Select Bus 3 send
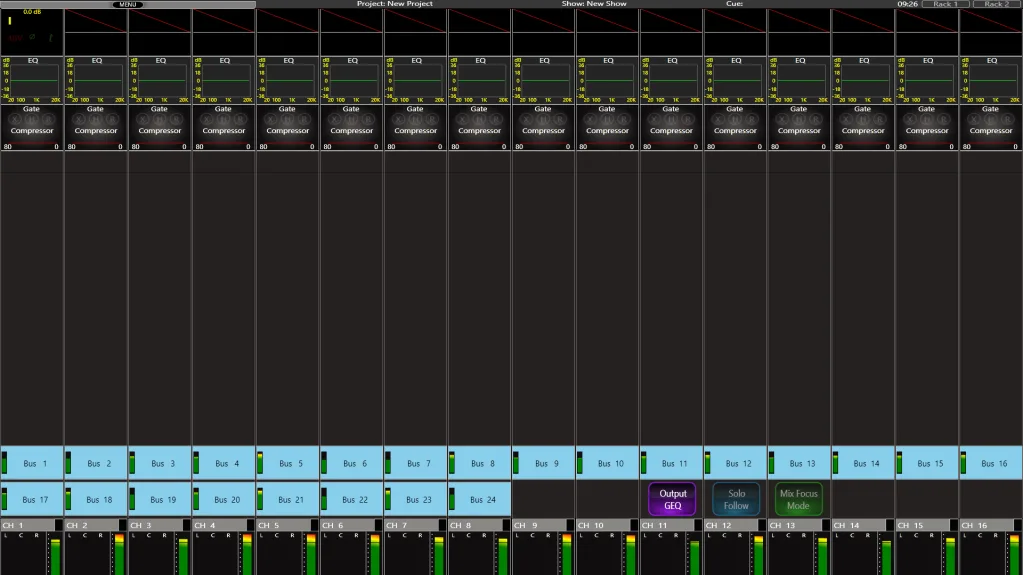This screenshot has height=575, width=1023. 160,463
